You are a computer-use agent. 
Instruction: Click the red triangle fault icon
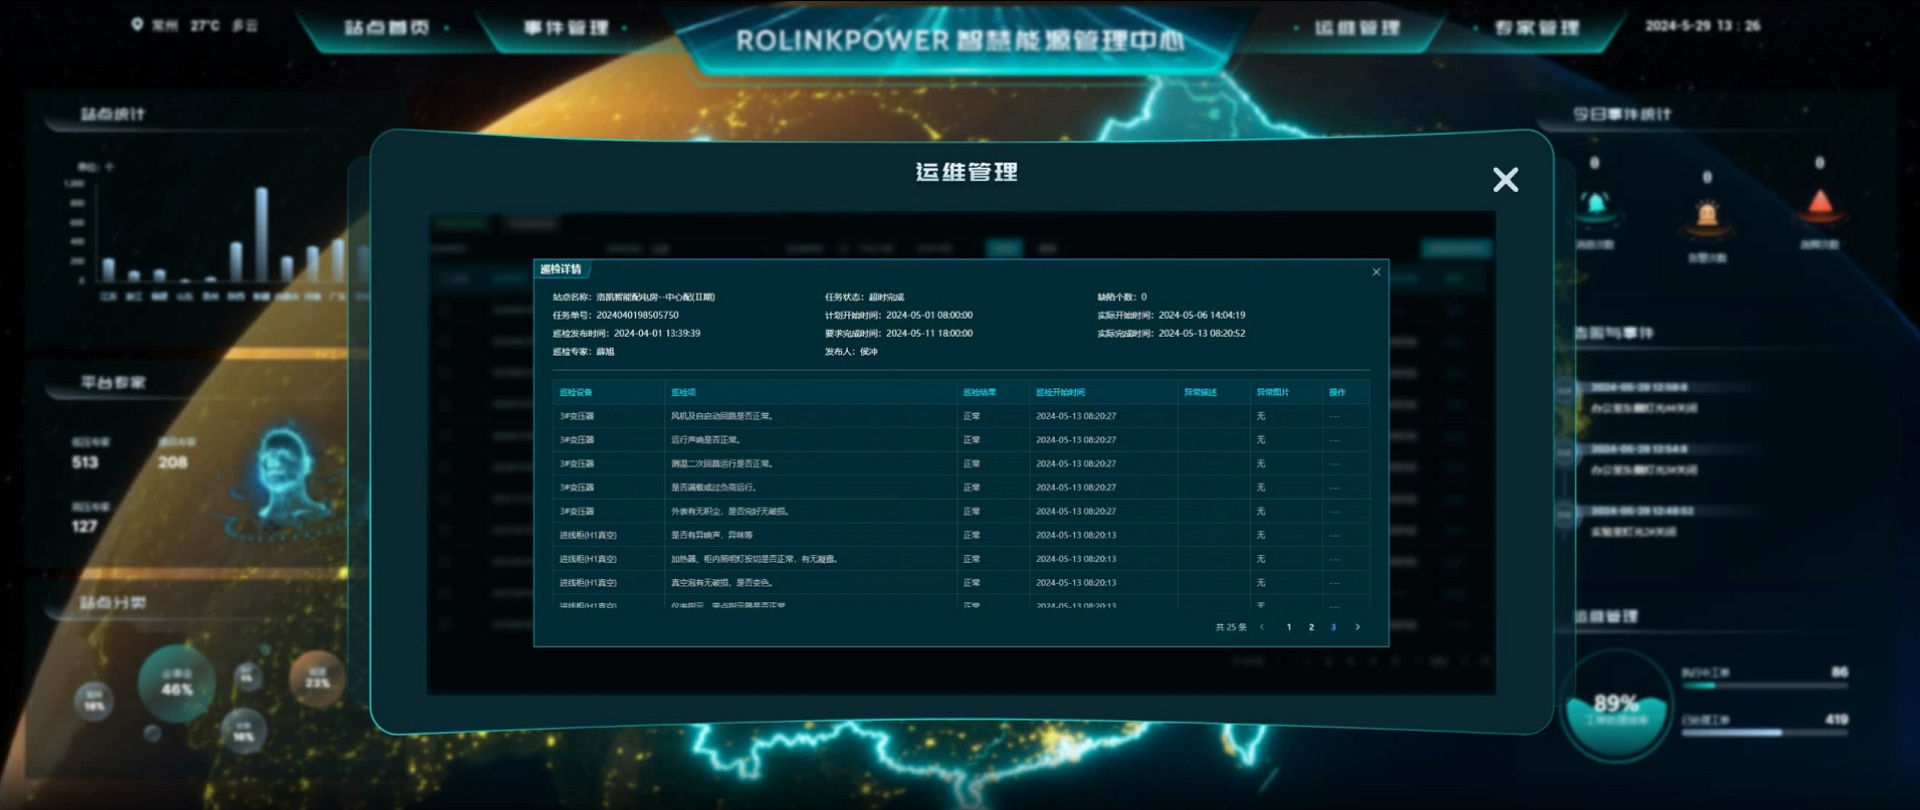pos(1820,204)
